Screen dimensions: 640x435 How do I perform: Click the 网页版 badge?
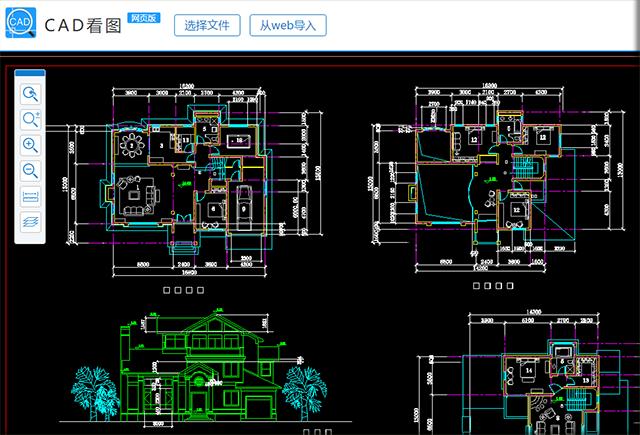click(x=144, y=18)
